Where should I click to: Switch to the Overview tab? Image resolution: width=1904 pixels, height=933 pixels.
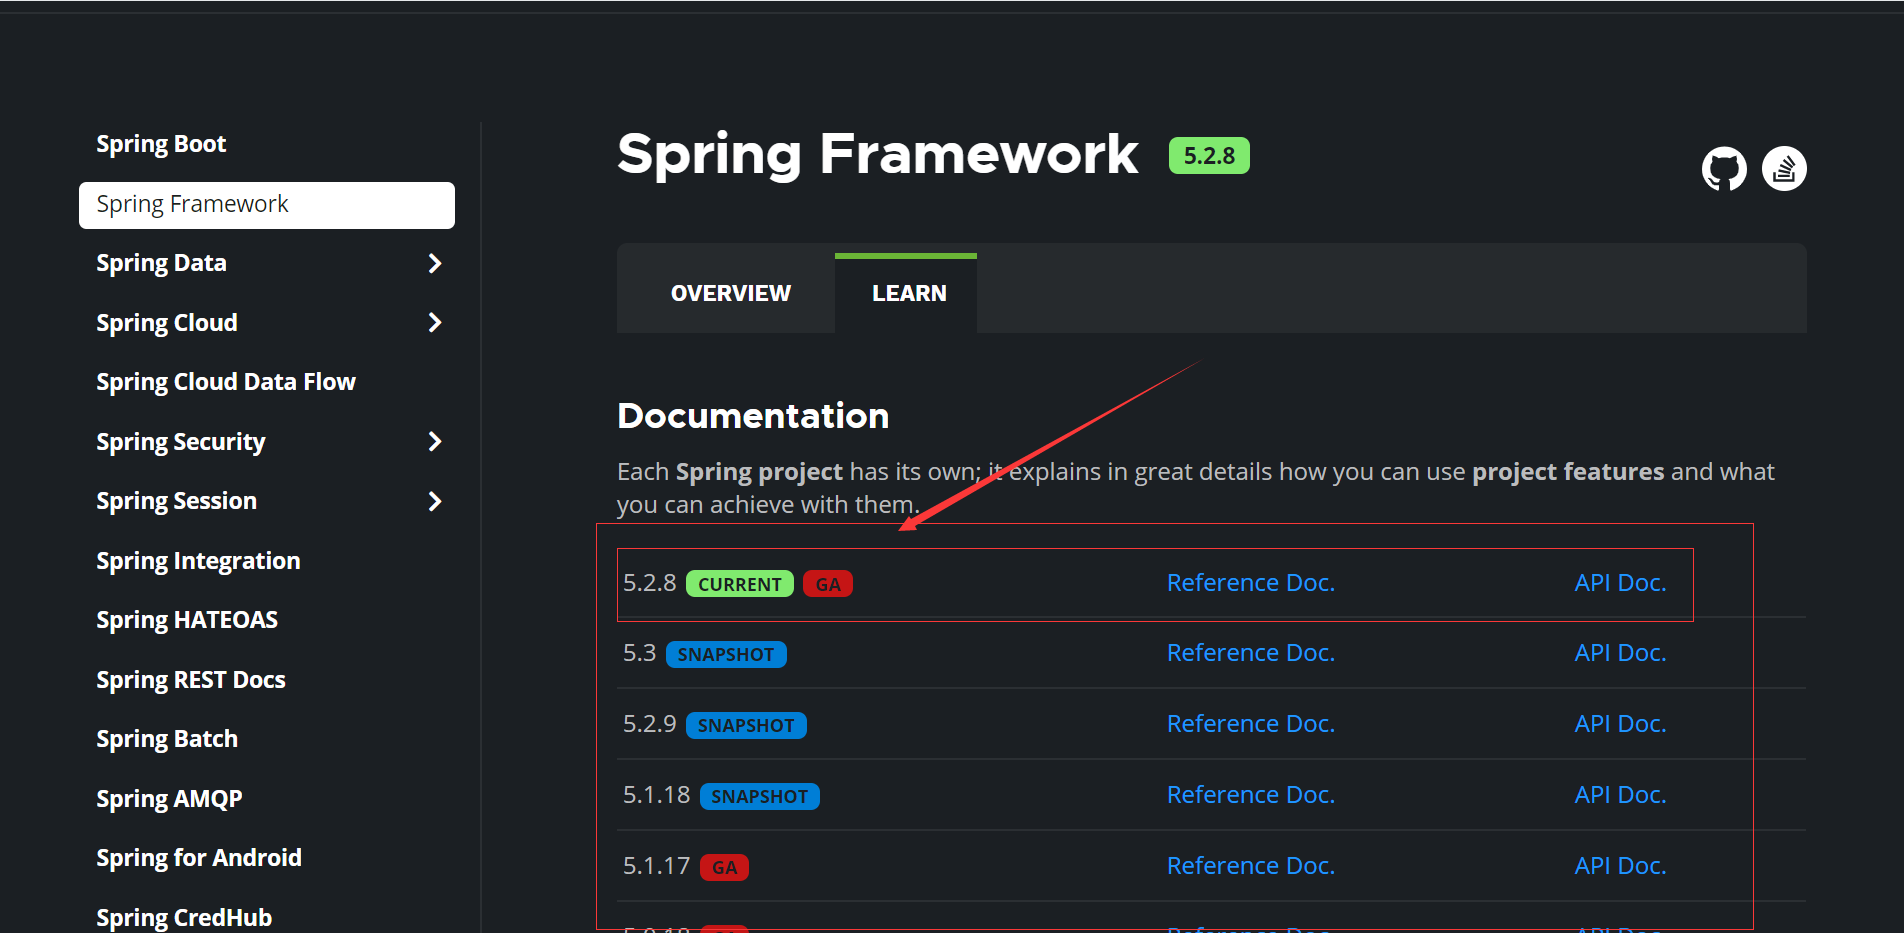(x=730, y=292)
